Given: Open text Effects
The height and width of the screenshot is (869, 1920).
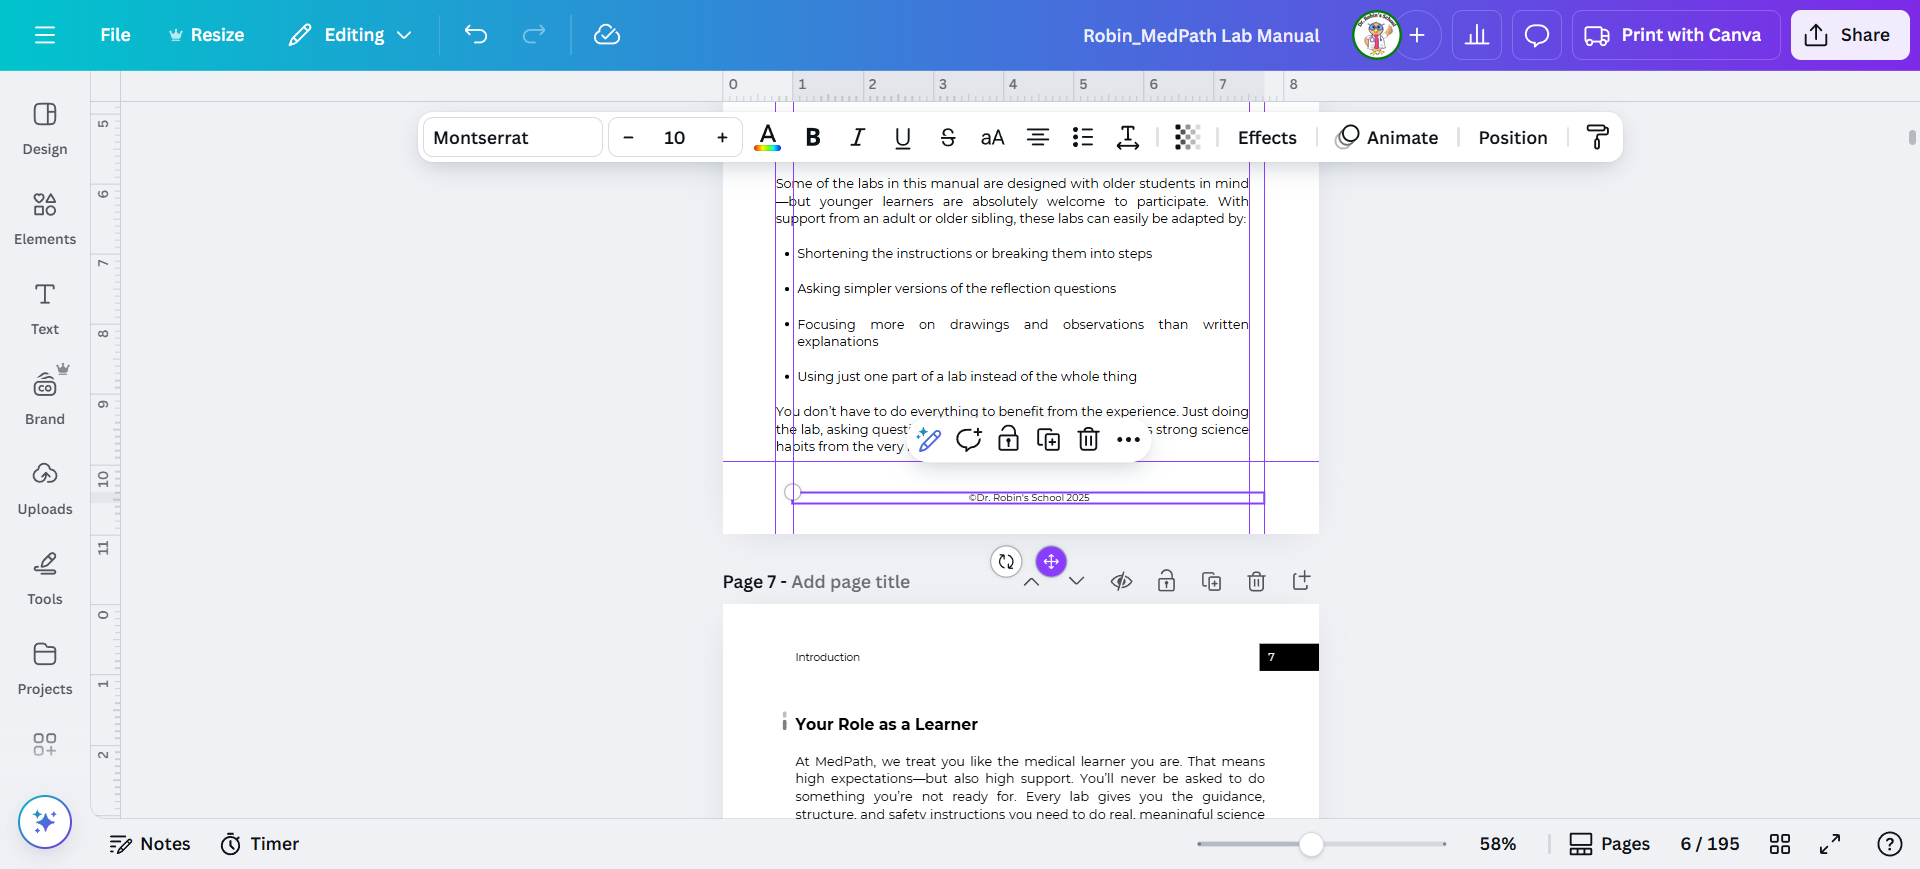Looking at the screenshot, I should coord(1267,137).
